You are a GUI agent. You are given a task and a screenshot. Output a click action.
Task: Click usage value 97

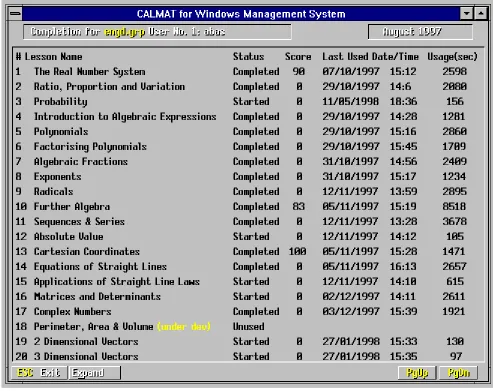pyautogui.click(x=456, y=357)
